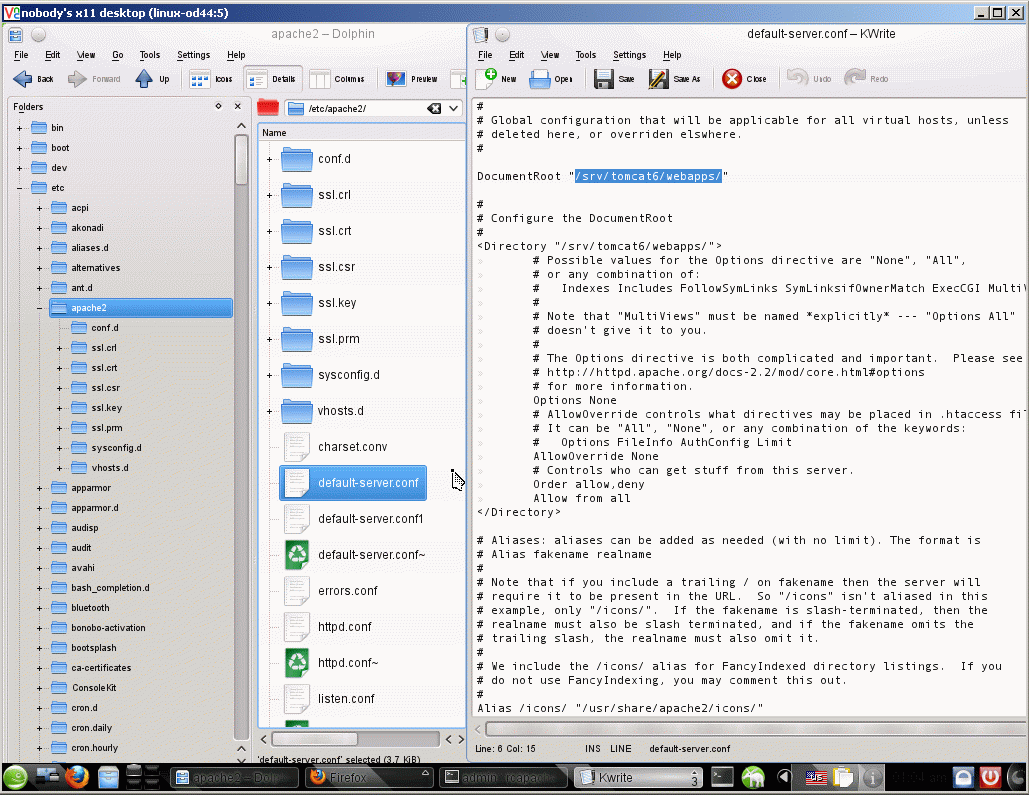Expand ssl.key folder in file list
This screenshot has width=1029, height=795.
pyautogui.click(x=269, y=303)
